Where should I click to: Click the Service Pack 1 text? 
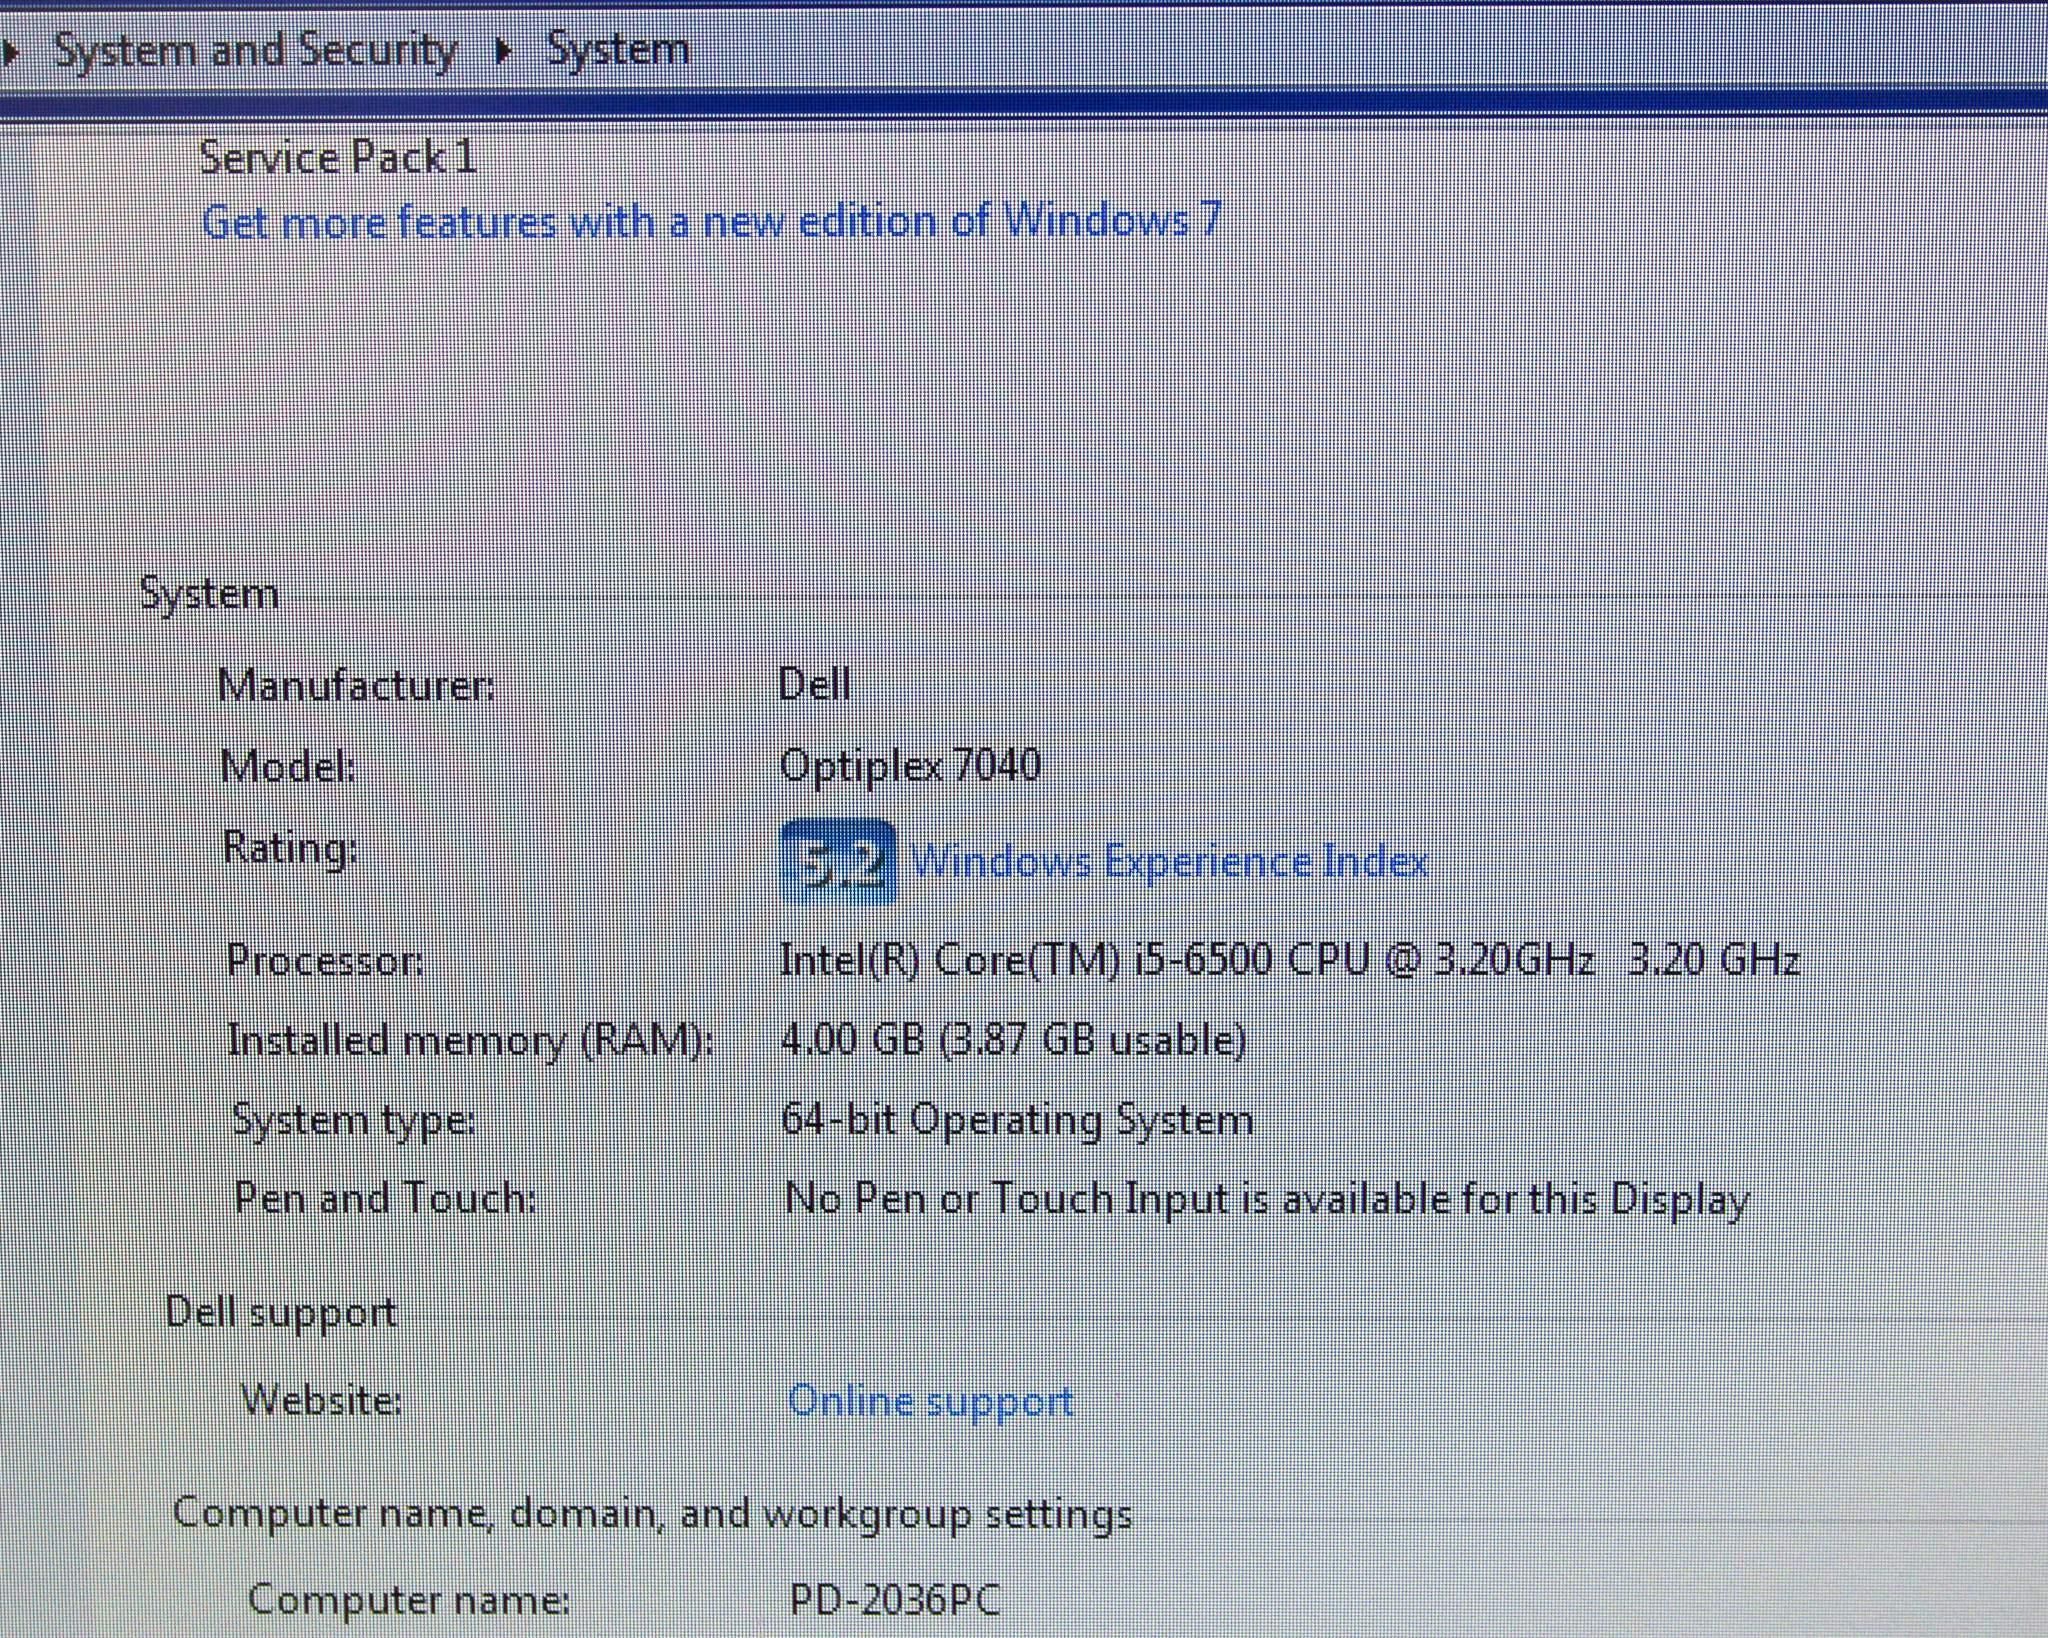pyautogui.click(x=337, y=158)
